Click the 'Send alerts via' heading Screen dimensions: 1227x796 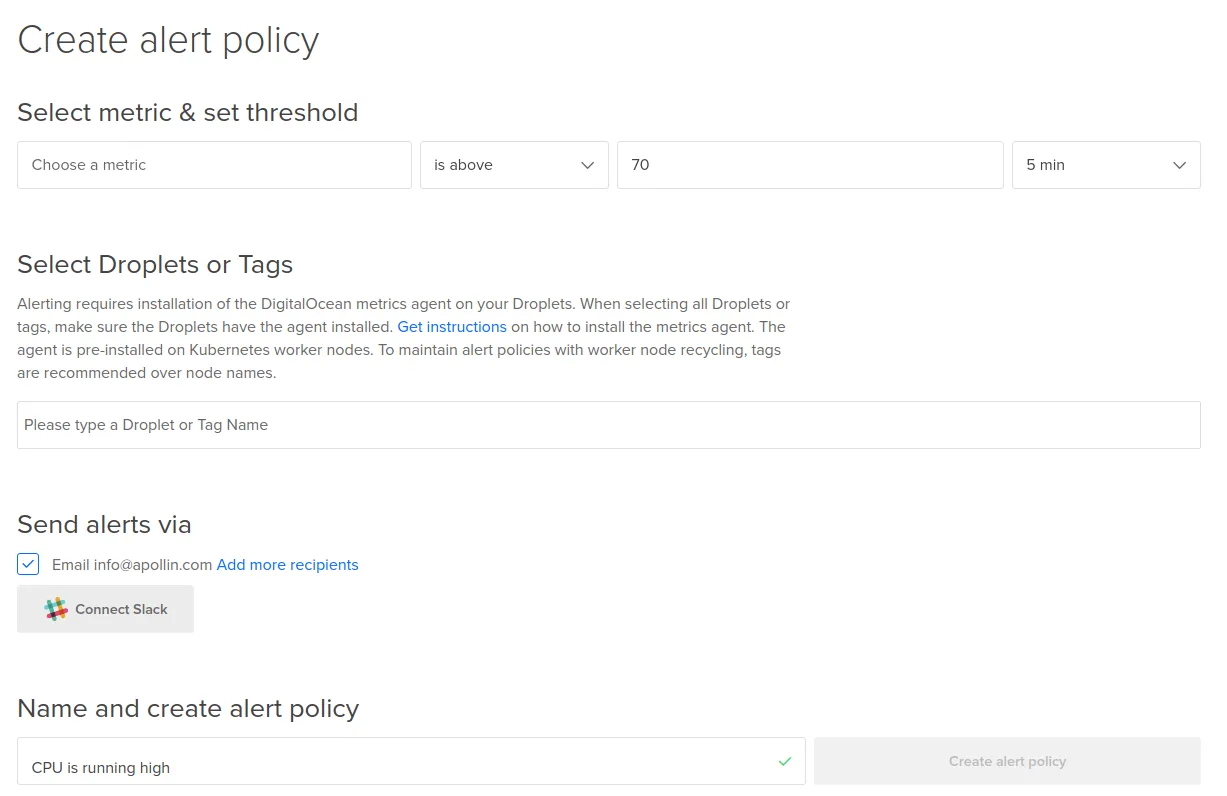pyautogui.click(x=104, y=524)
